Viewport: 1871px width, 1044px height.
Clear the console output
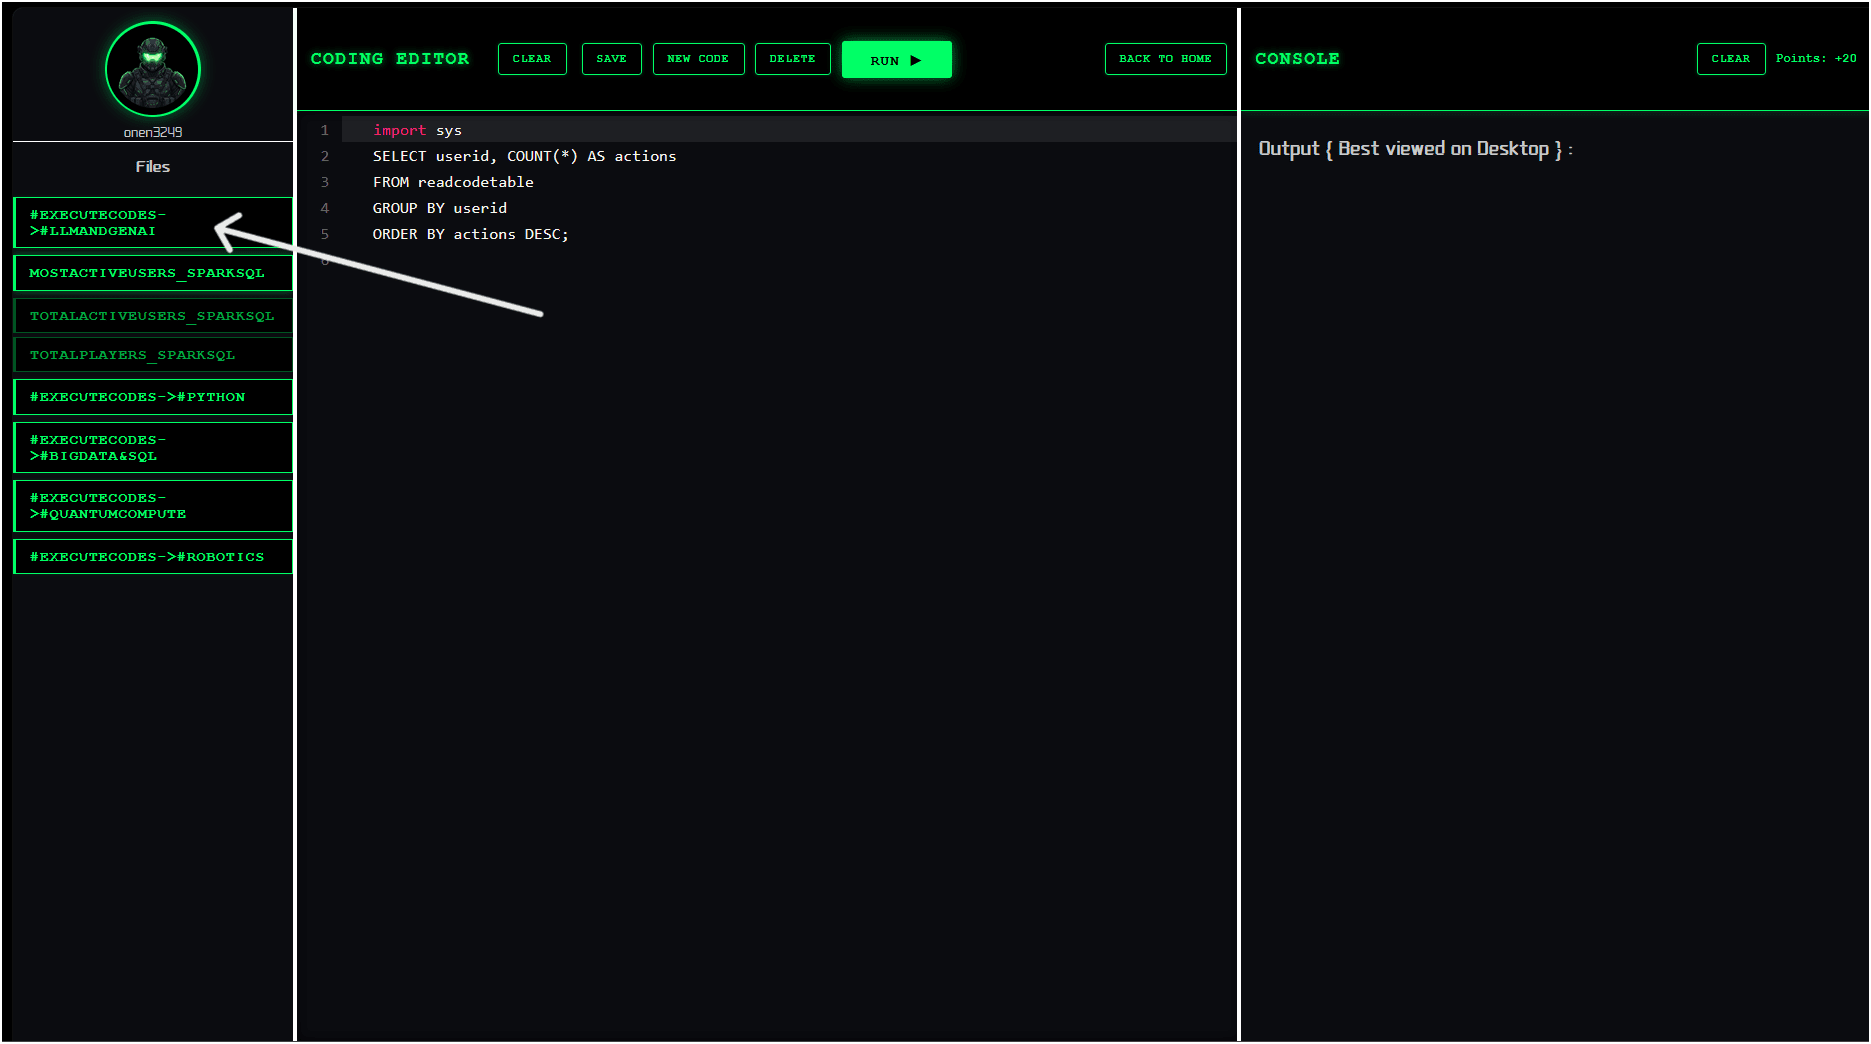pos(1730,59)
